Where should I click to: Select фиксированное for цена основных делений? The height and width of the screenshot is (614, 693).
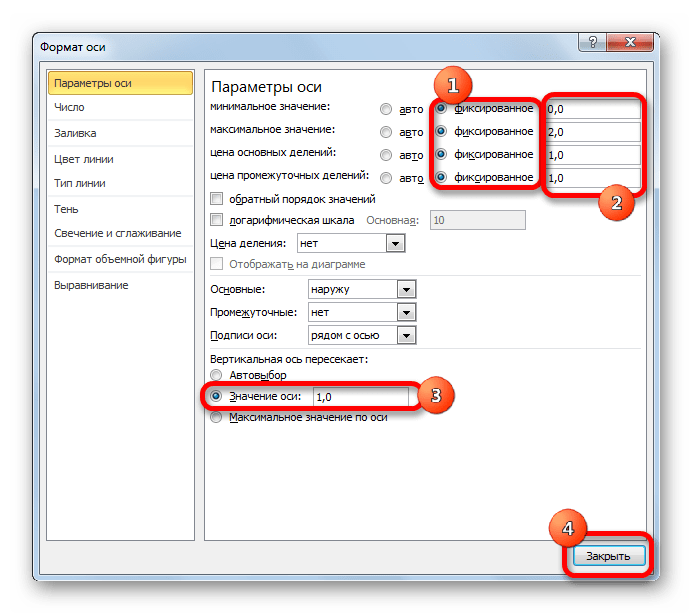pos(441,154)
